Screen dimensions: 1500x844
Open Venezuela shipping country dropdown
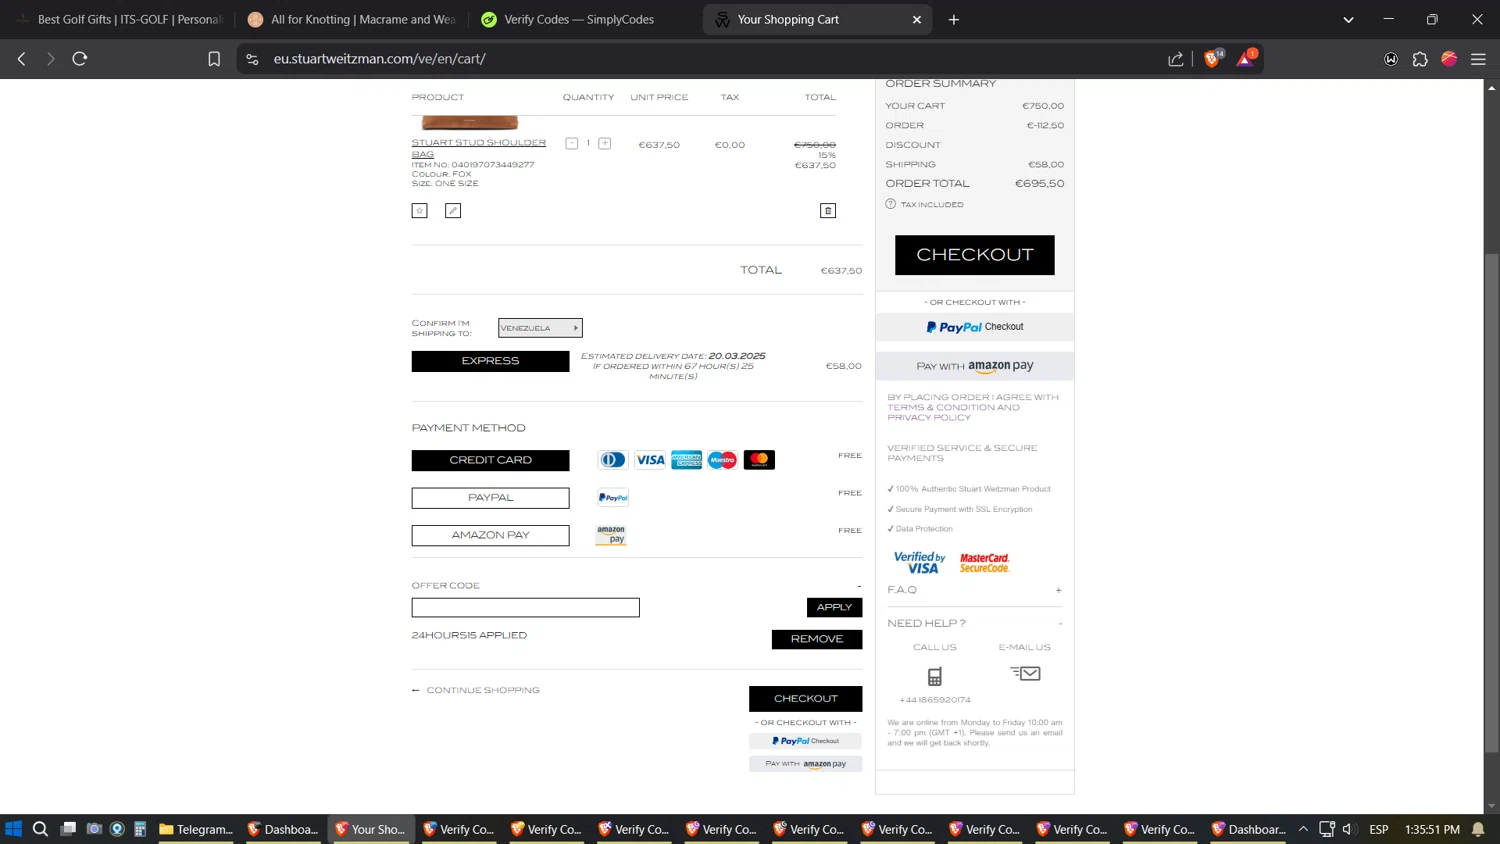(x=540, y=328)
